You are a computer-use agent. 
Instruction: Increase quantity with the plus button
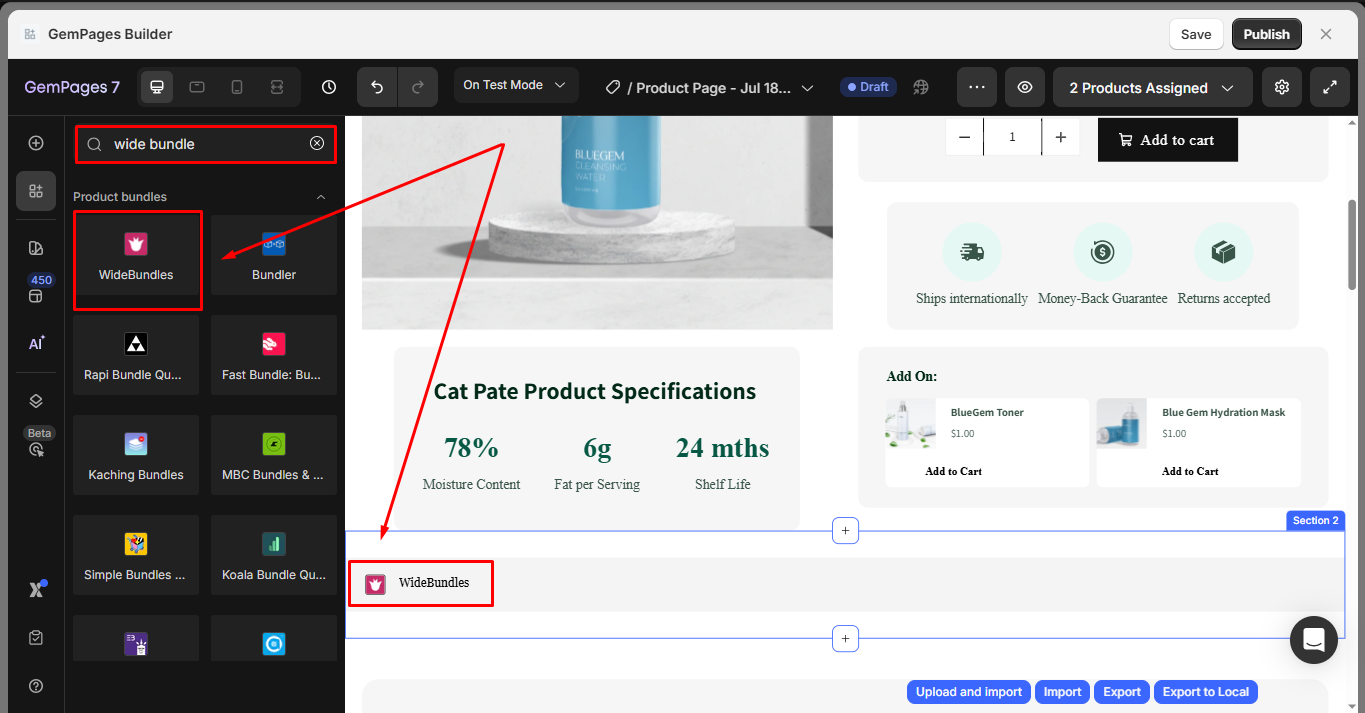(x=1061, y=137)
